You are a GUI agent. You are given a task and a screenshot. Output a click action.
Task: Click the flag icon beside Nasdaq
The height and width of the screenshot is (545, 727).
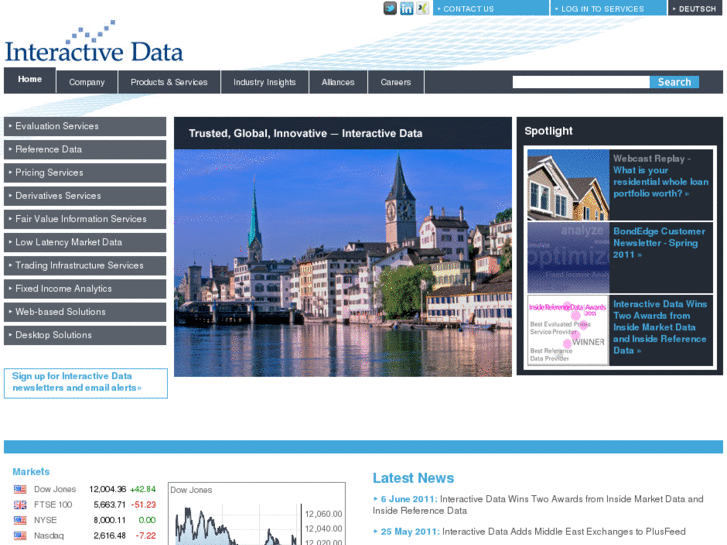click(x=20, y=536)
